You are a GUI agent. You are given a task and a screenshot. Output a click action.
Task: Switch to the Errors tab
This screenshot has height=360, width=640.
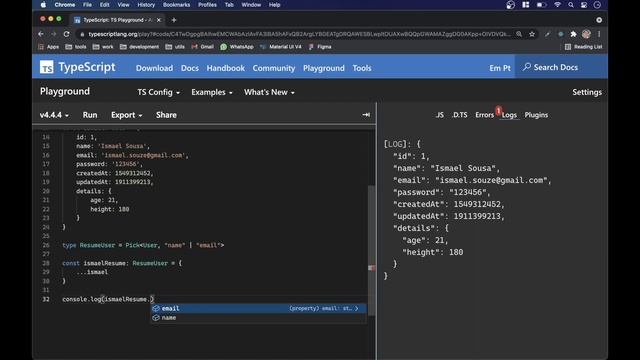point(484,115)
